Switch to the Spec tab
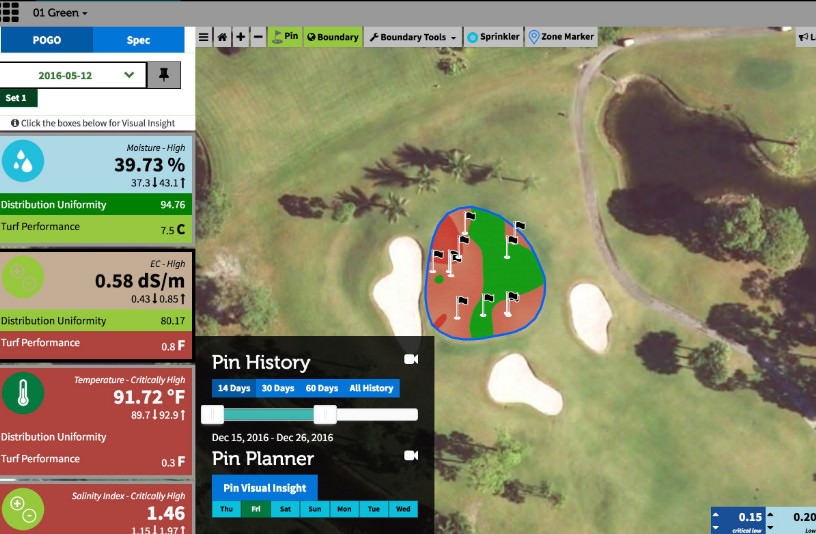The image size is (816, 534). [138, 40]
